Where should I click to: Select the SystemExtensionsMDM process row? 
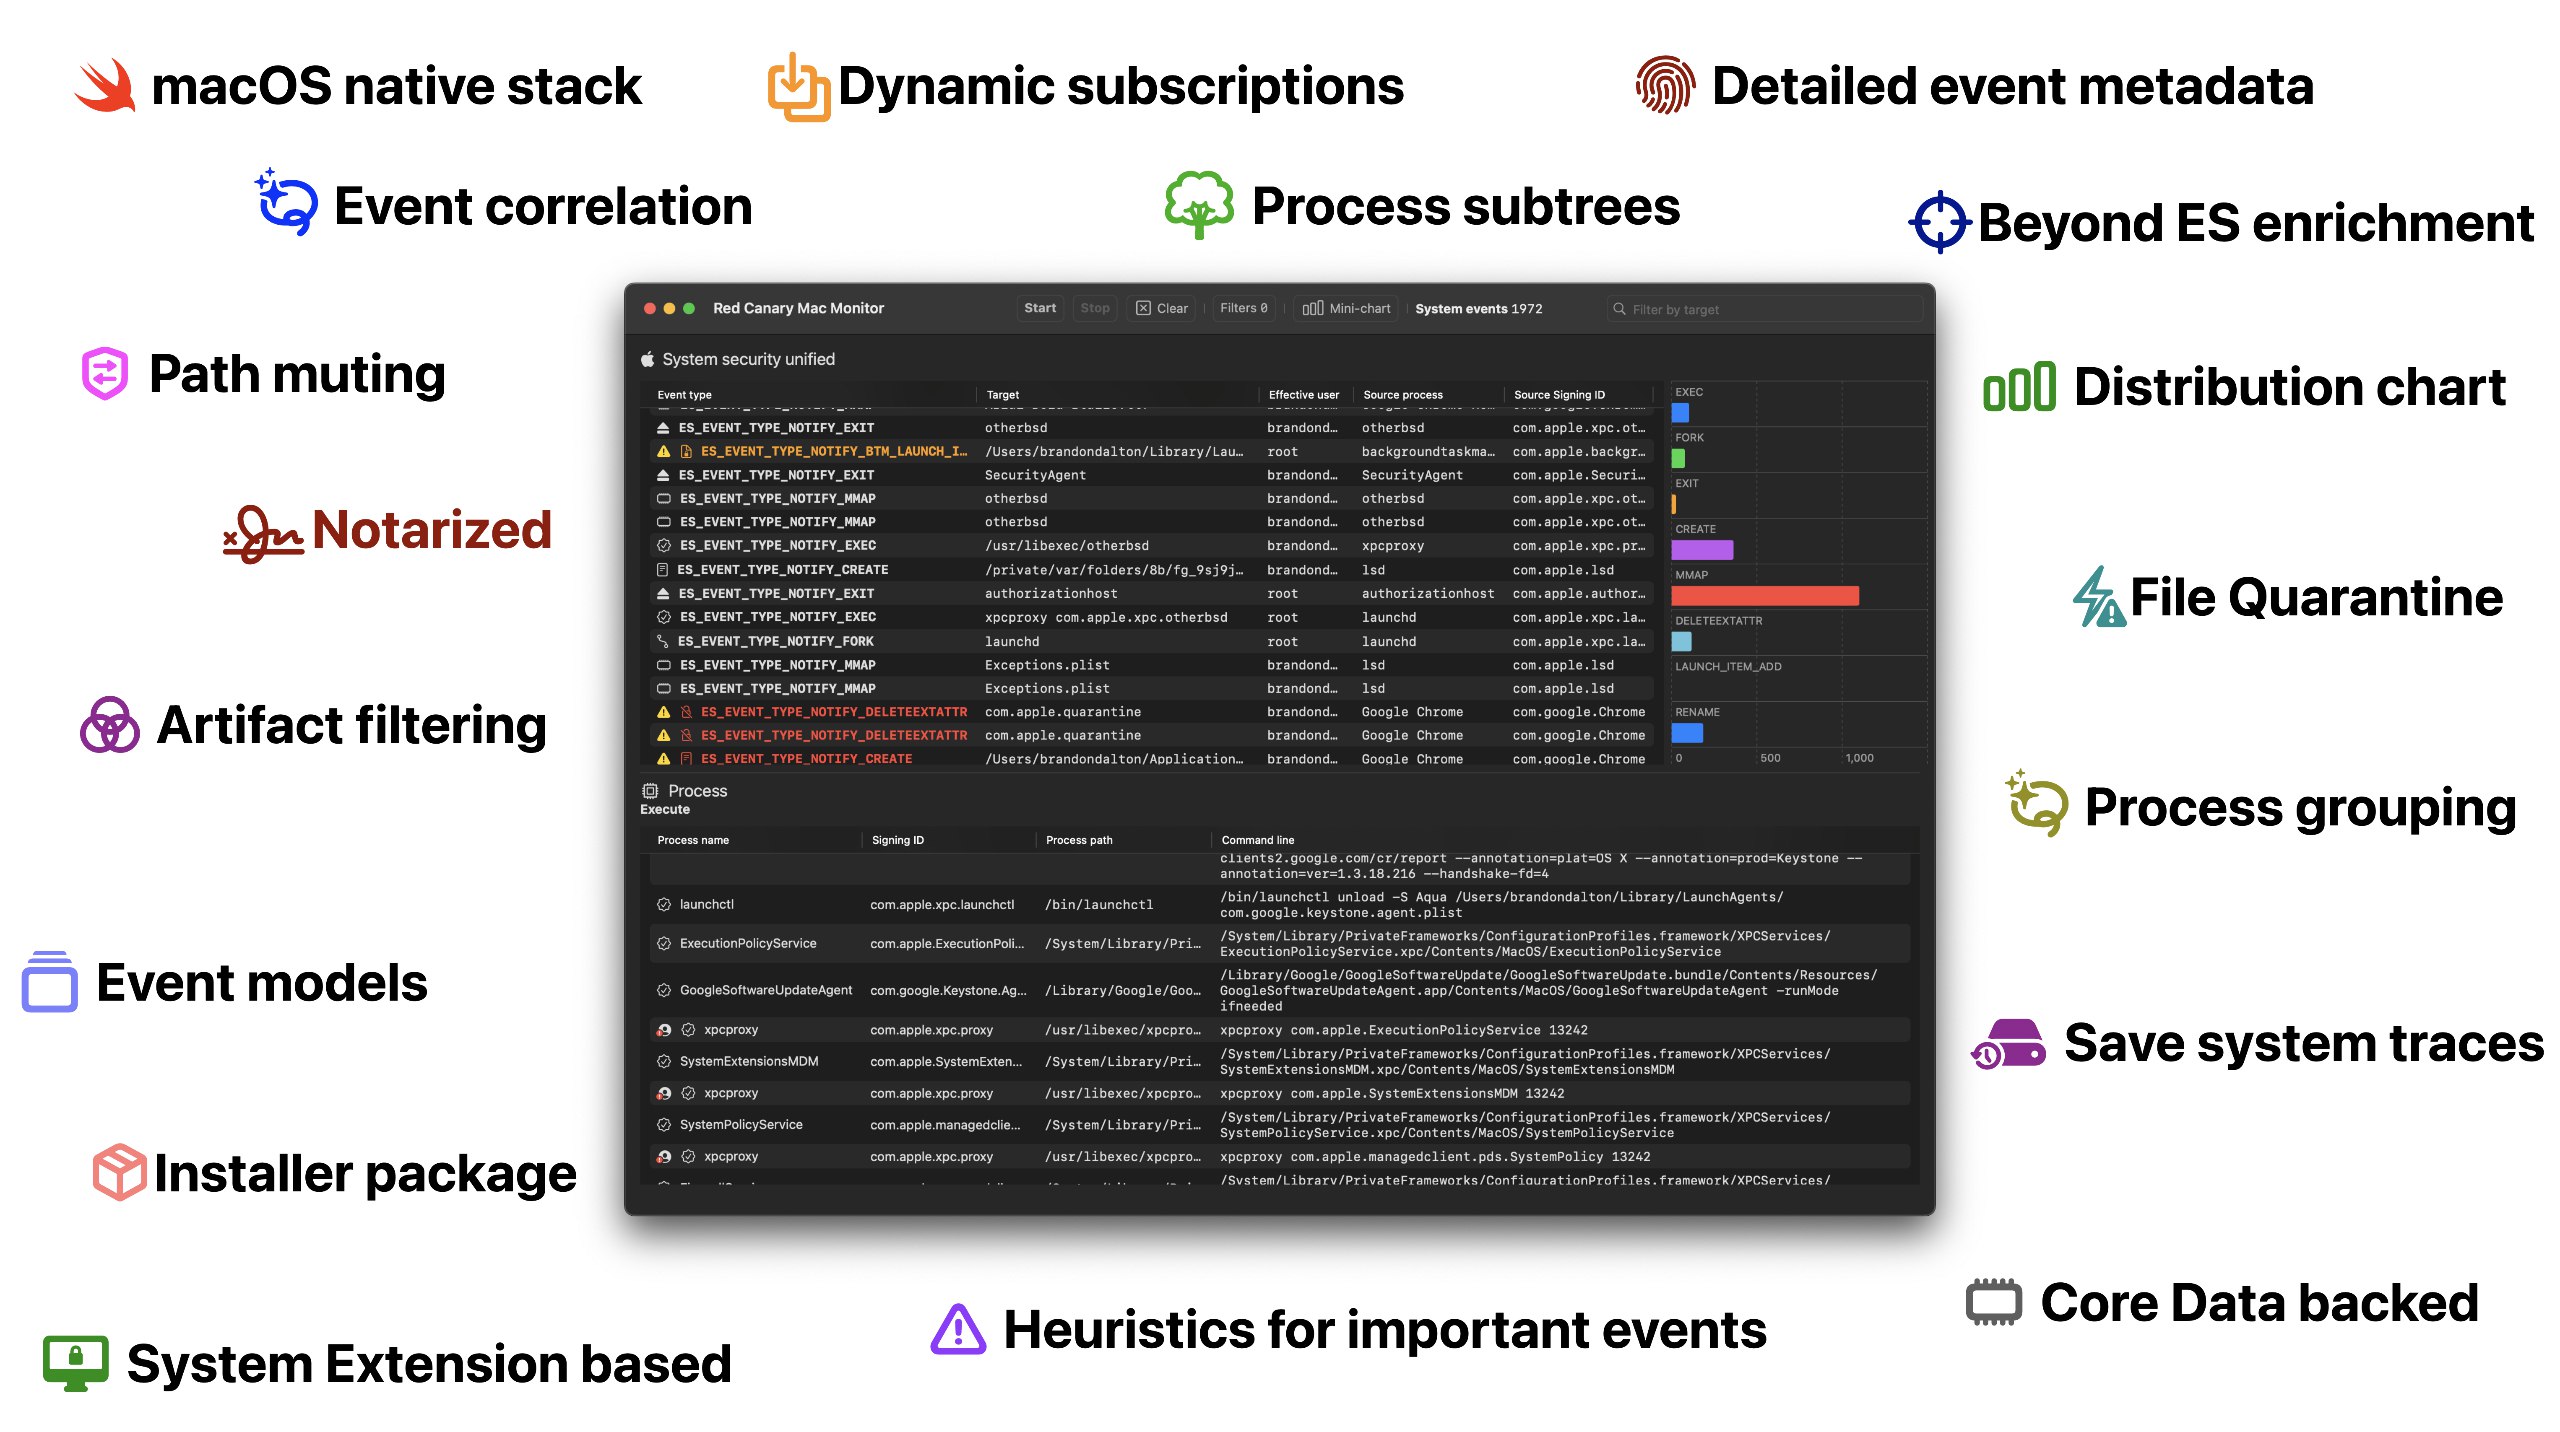pos(1280,1062)
